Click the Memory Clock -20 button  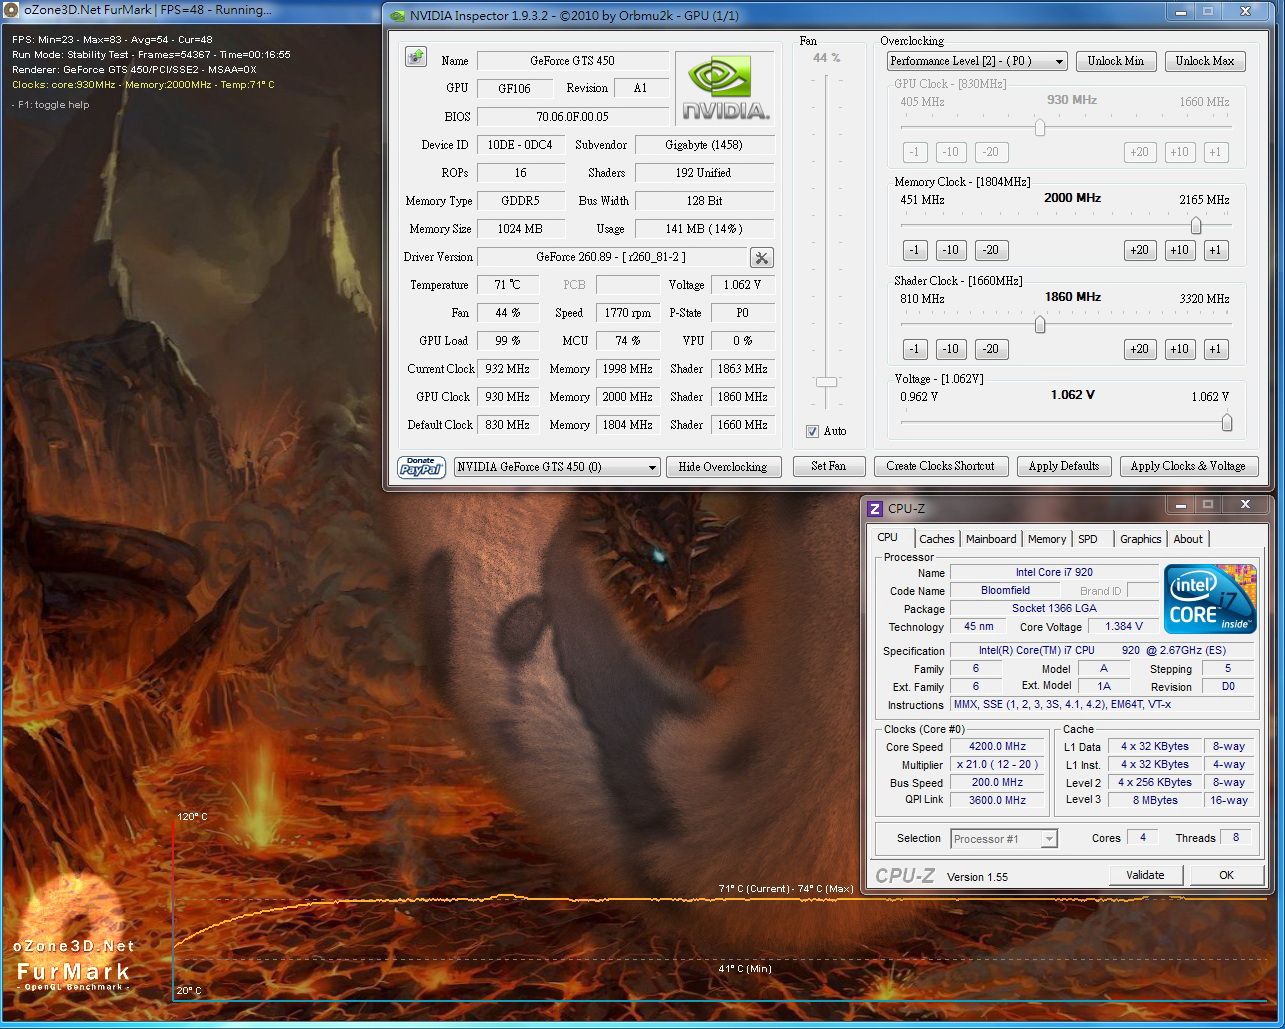[x=990, y=250]
